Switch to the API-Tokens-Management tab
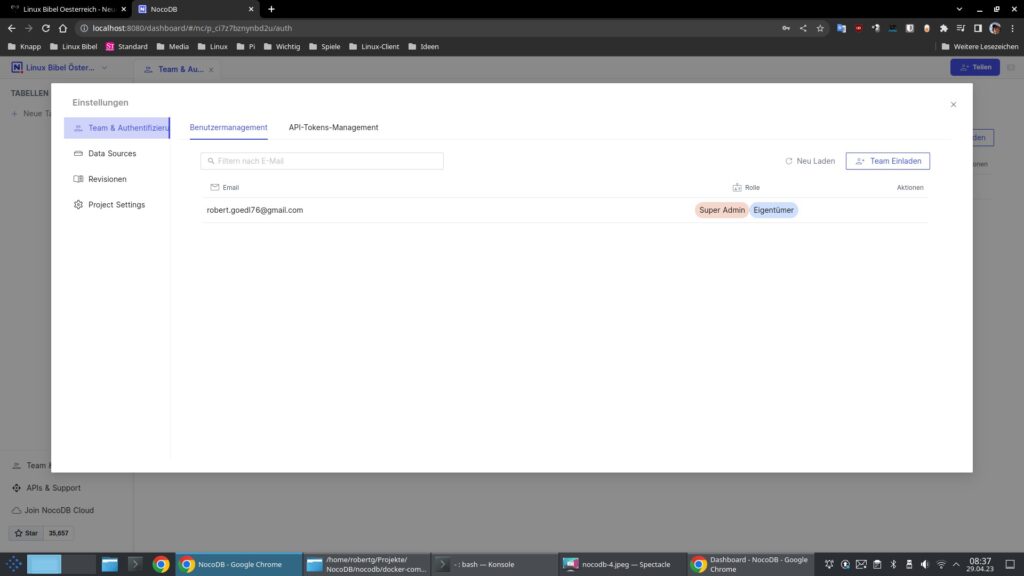The height and width of the screenshot is (576, 1024). 333,127
